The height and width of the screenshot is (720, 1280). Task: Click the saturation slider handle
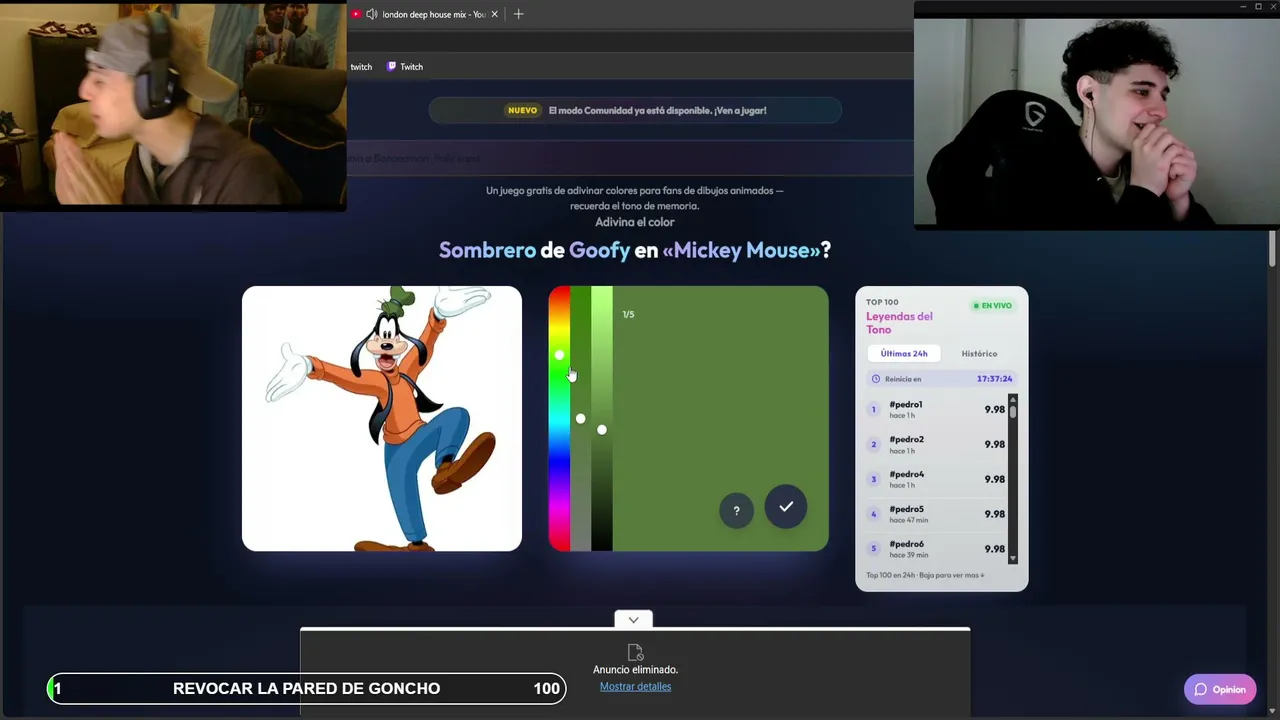[x=580, y=418]
